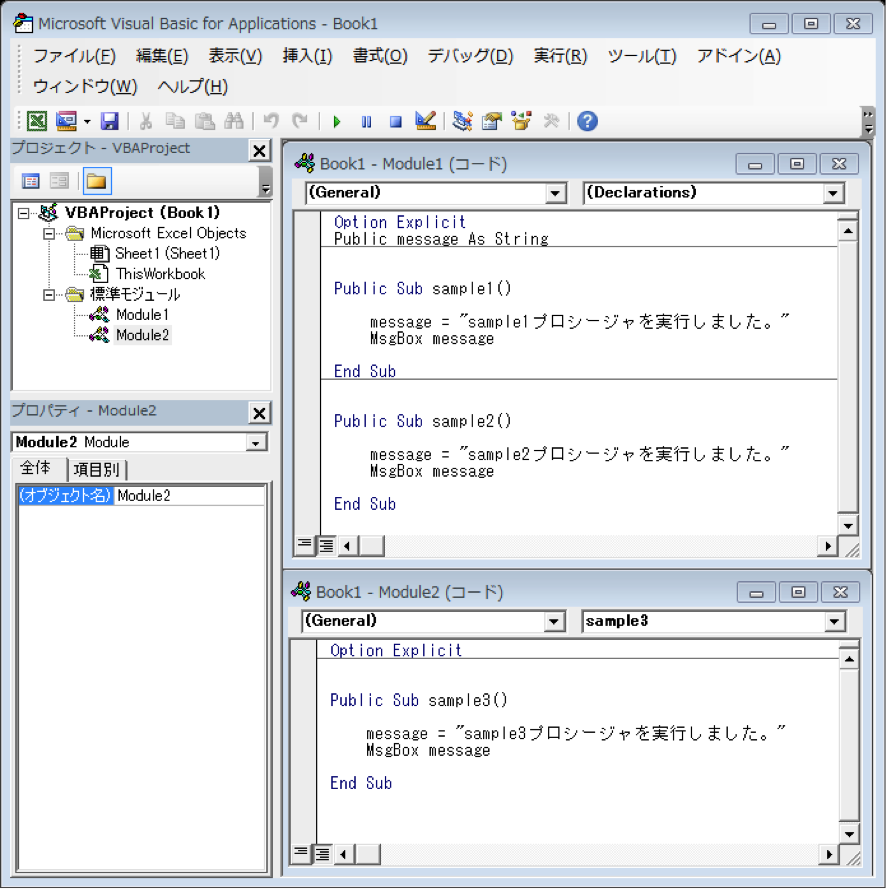Open the 挿入(I) menu
886x889 pixels.
(307, 56)
